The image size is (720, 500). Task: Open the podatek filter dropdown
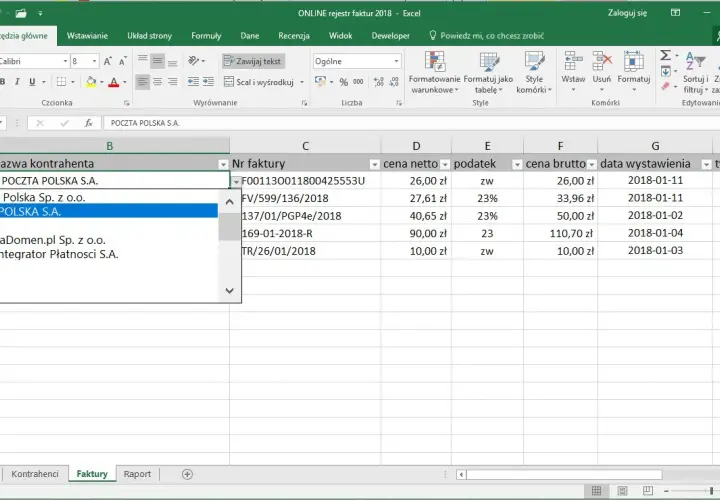(517, 164)
